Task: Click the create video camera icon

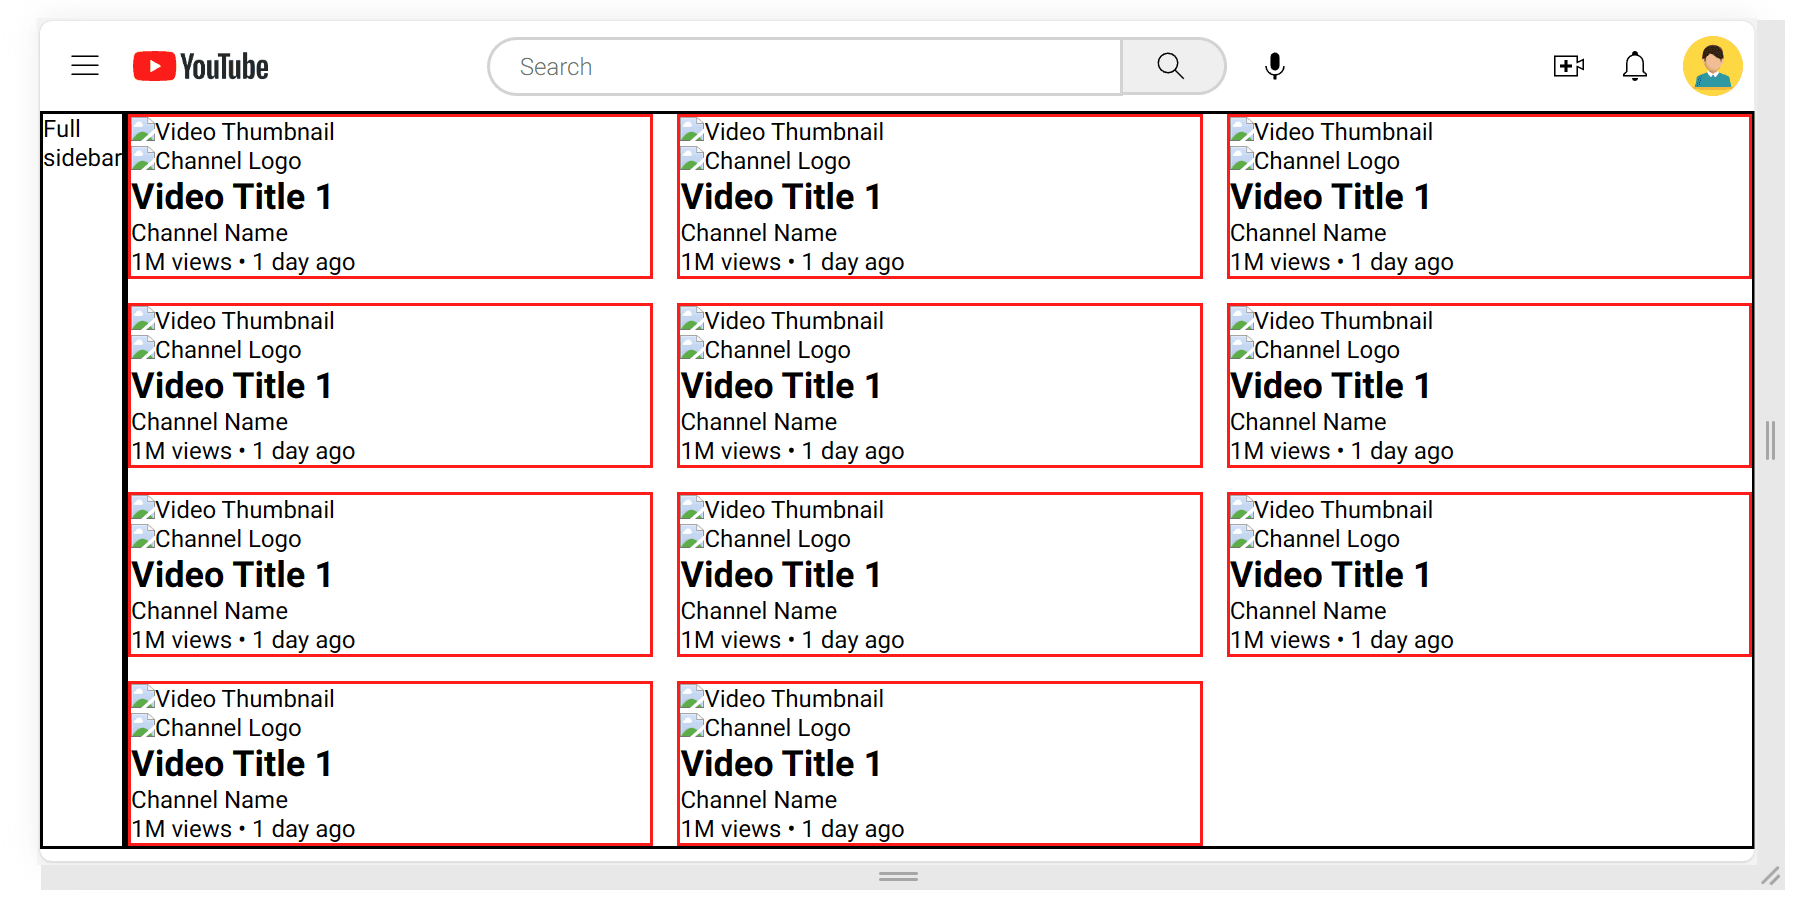Action: click(x=1568, y=66)
